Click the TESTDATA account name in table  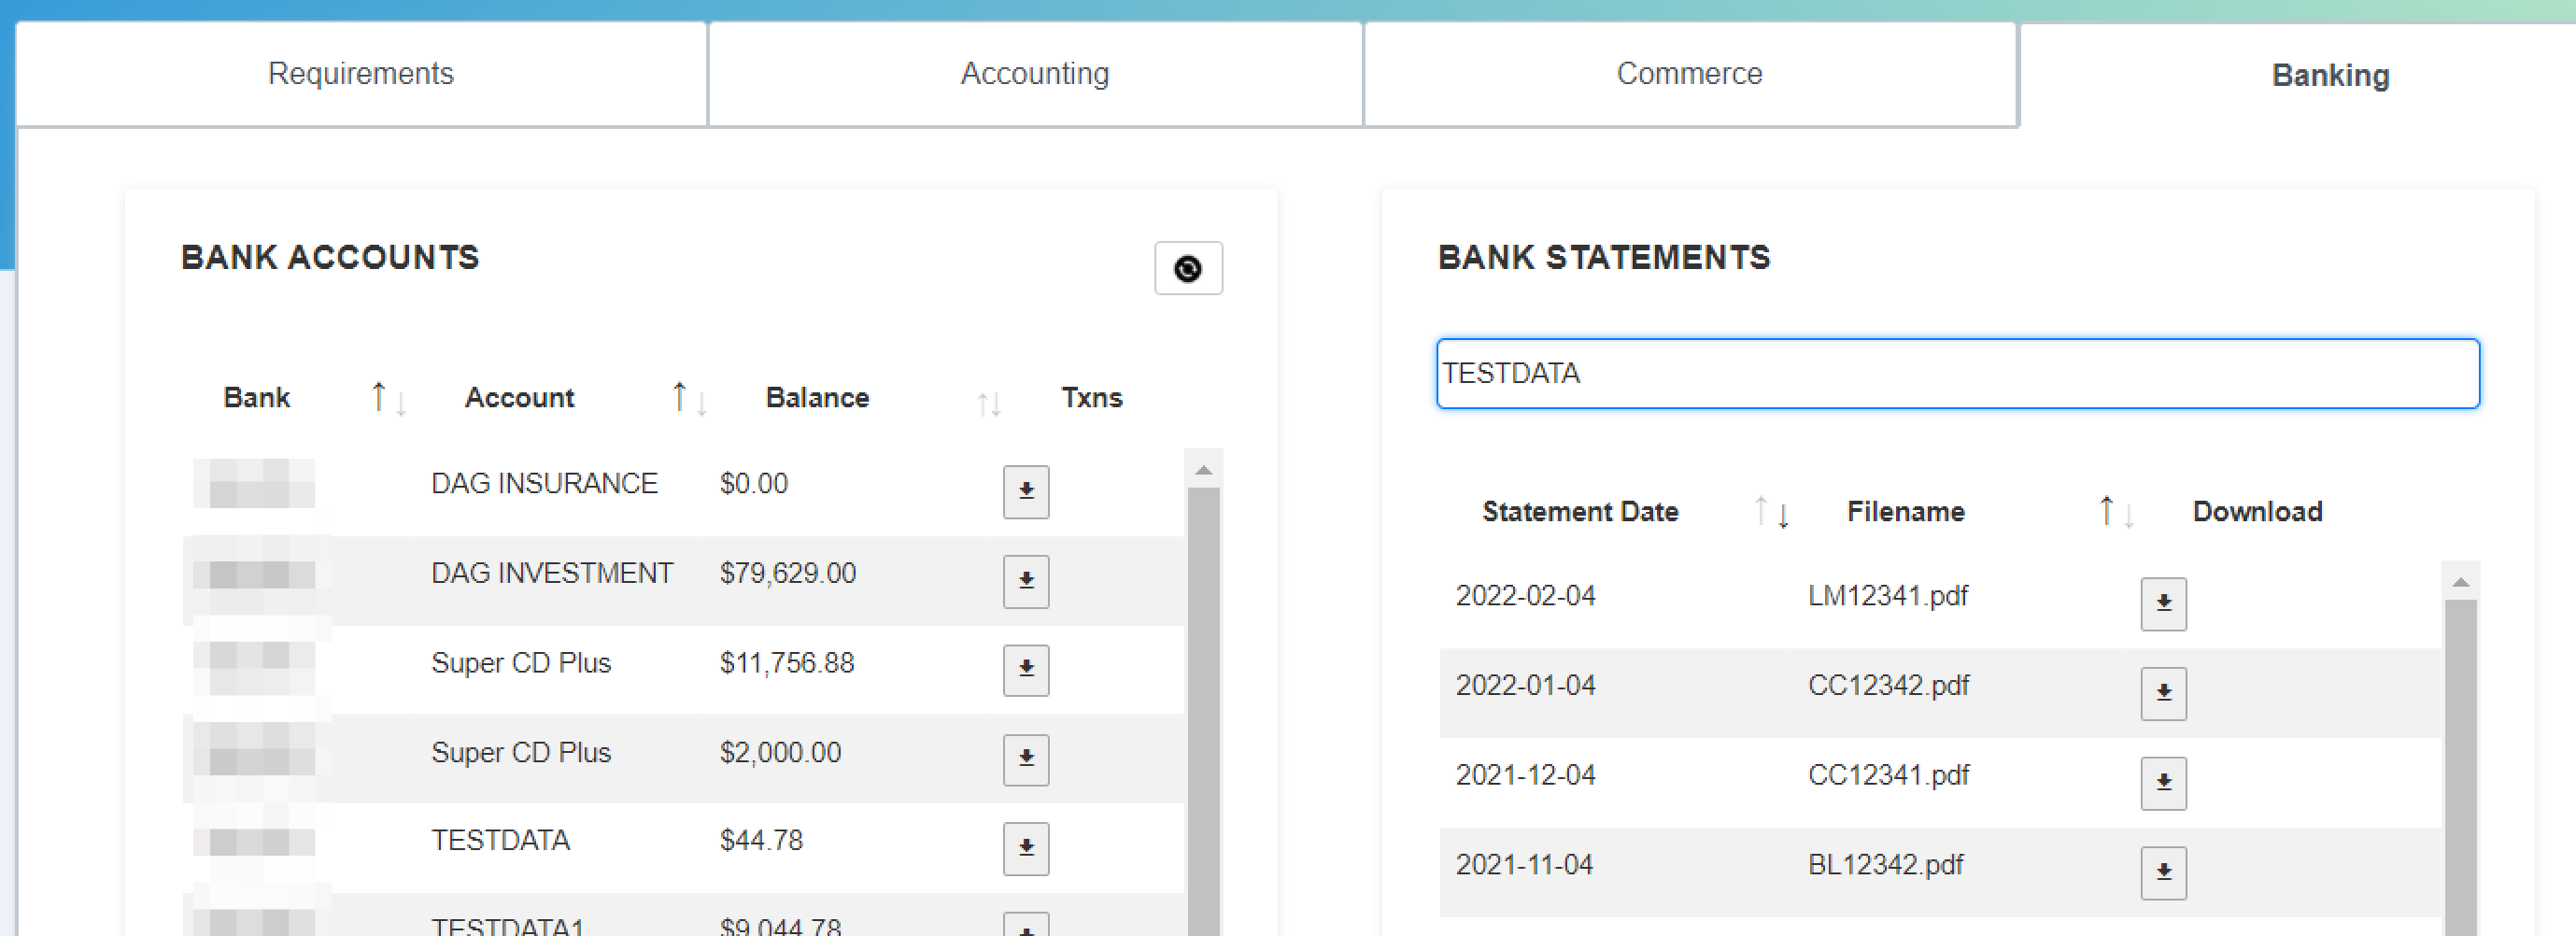pyautogui.click(x=500, y=840)
